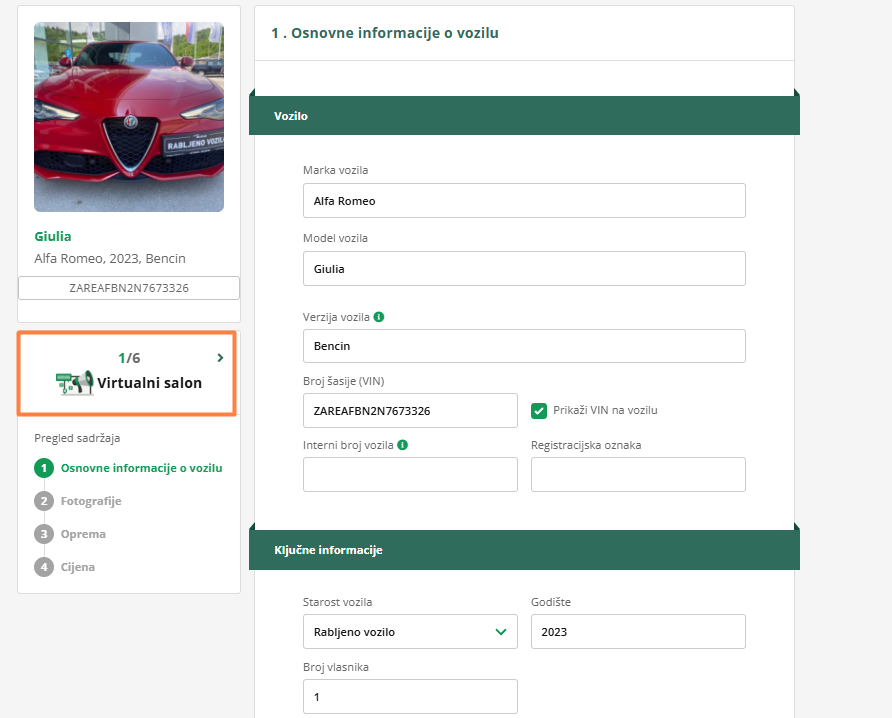
Task: Click info icon next to Interni broj vozila
Action: pos(402,445)
